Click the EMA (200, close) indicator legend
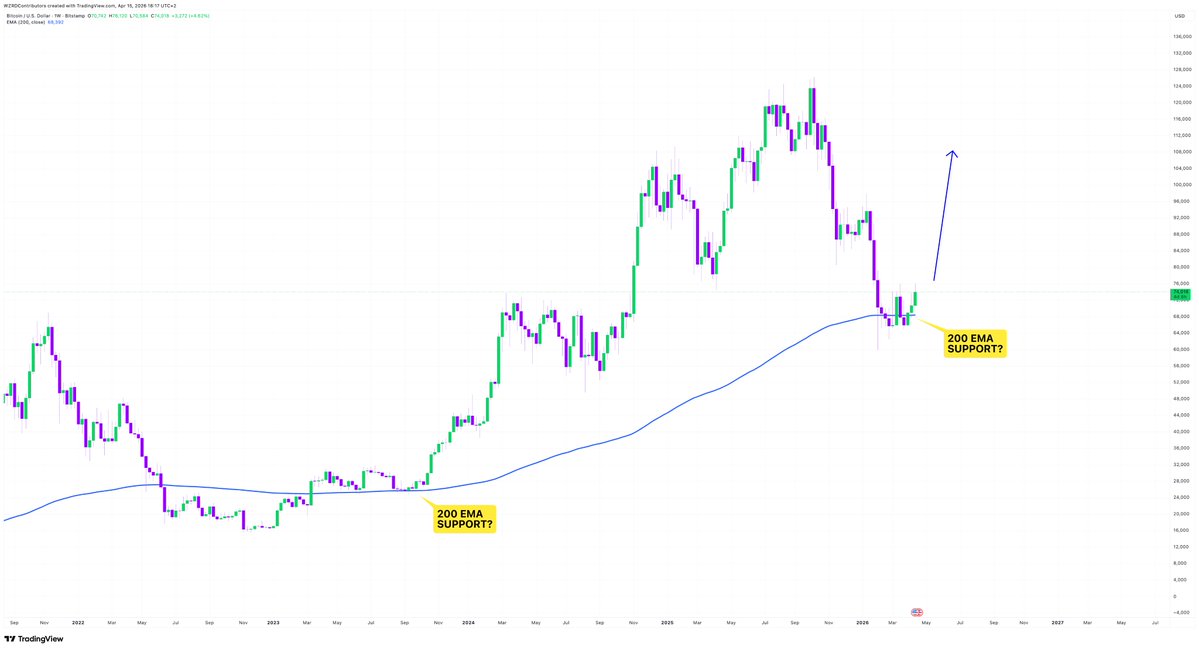The width and height of the screenshot is (1199, 650). click(24, 22)
